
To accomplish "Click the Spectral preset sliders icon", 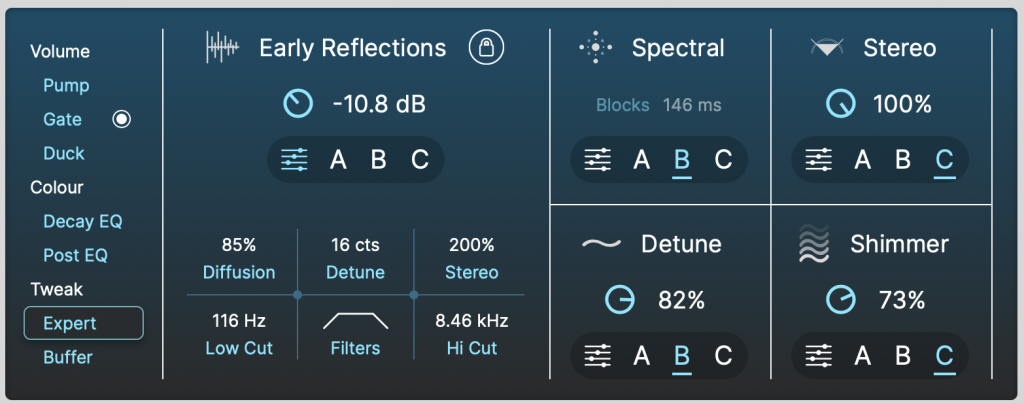I will coord(598,159).
